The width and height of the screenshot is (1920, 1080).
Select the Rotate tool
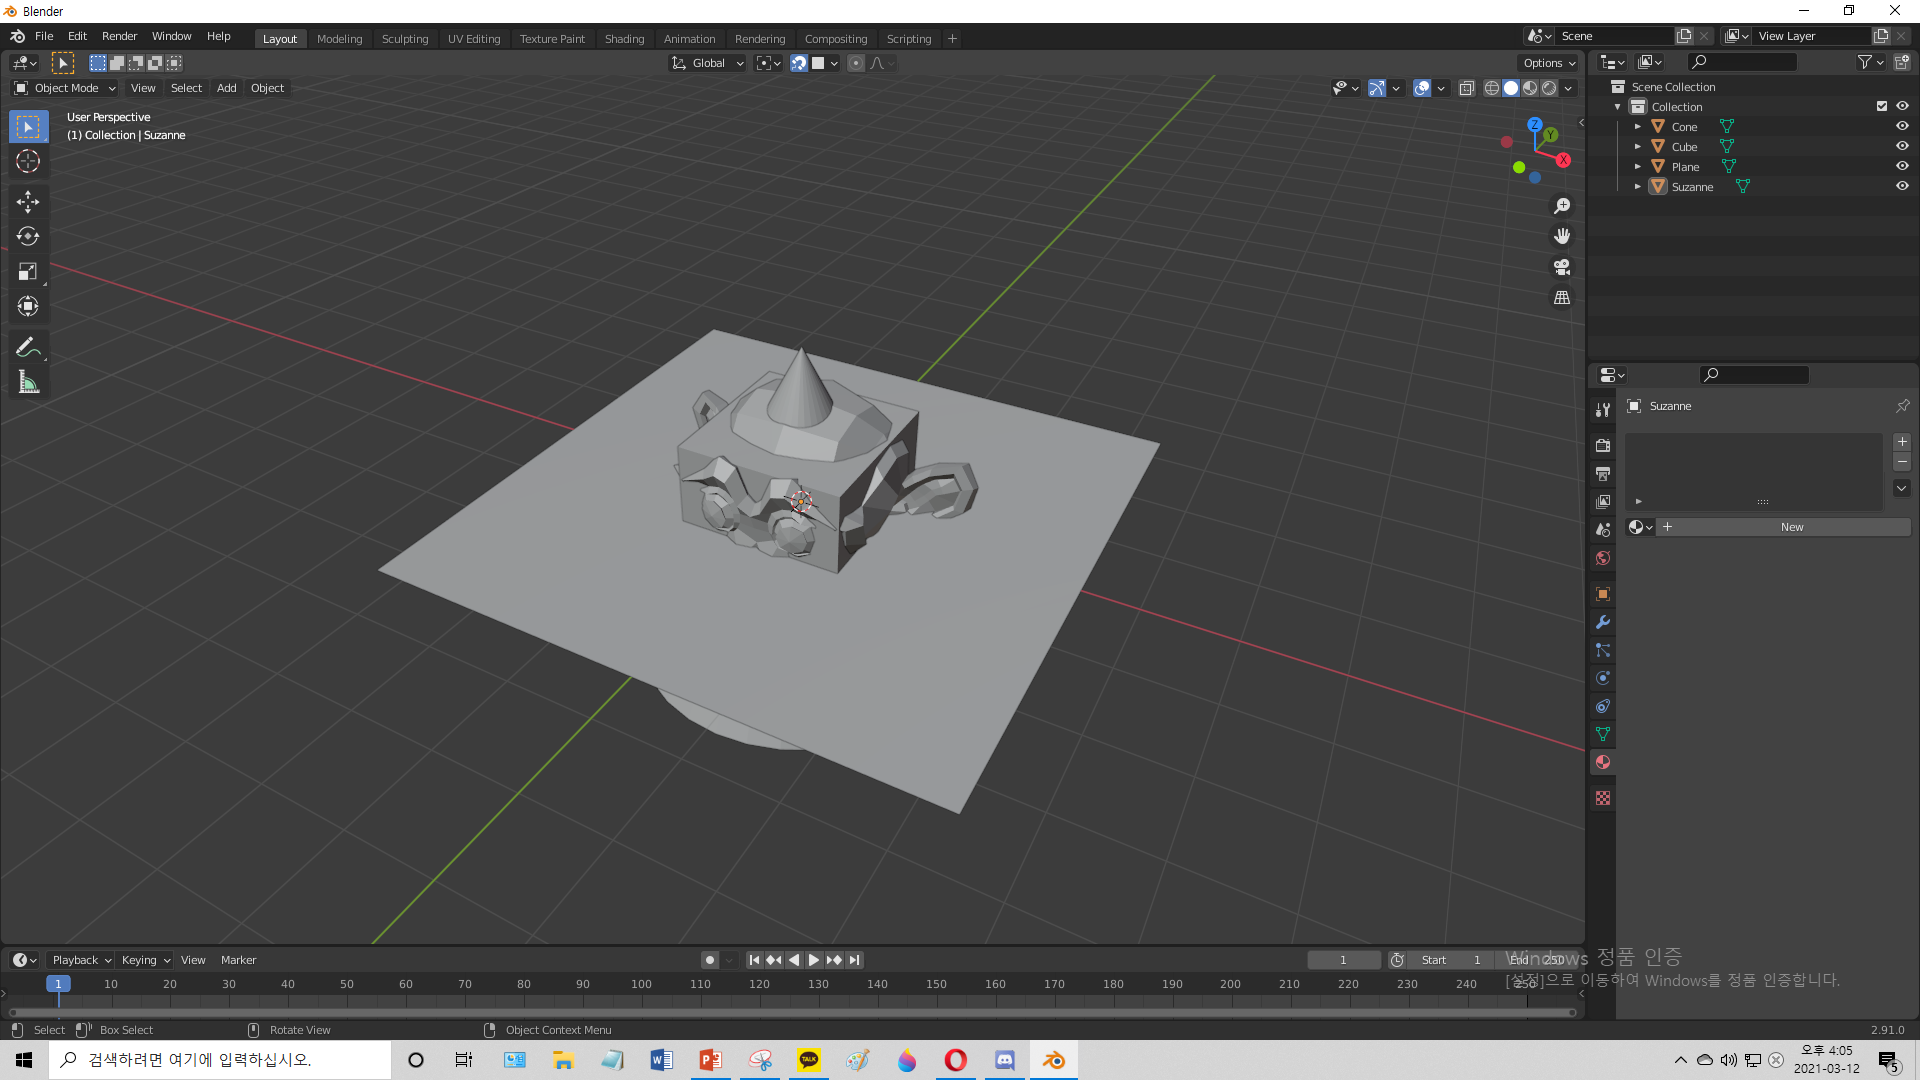click(x=28, y=237)
